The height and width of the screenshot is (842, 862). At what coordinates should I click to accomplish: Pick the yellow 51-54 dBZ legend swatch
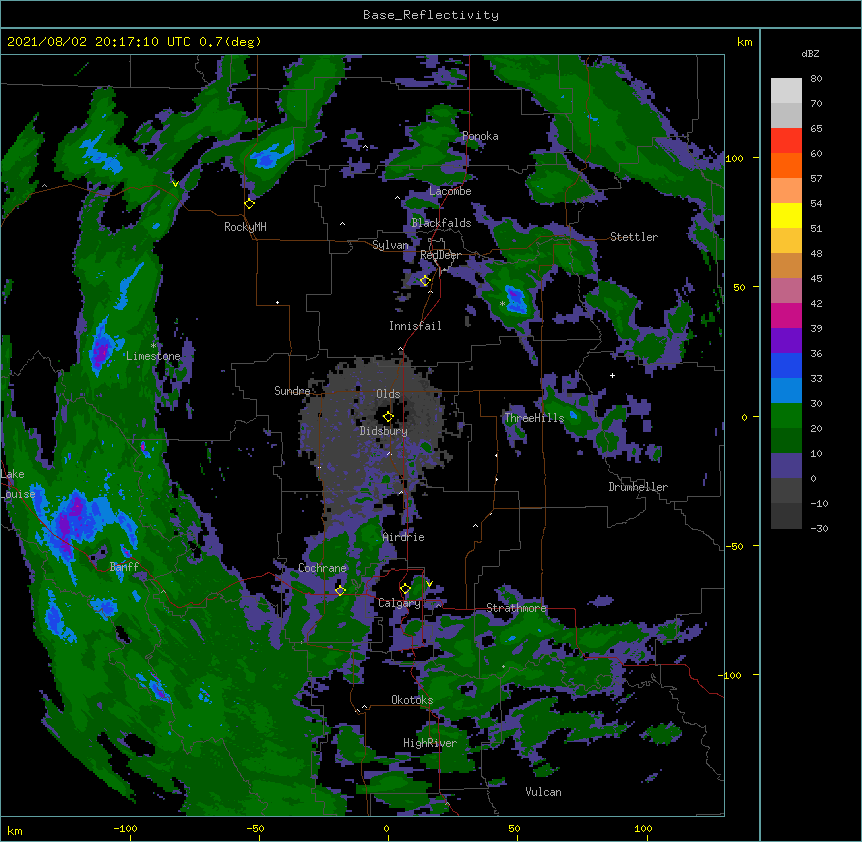[786, 216]
